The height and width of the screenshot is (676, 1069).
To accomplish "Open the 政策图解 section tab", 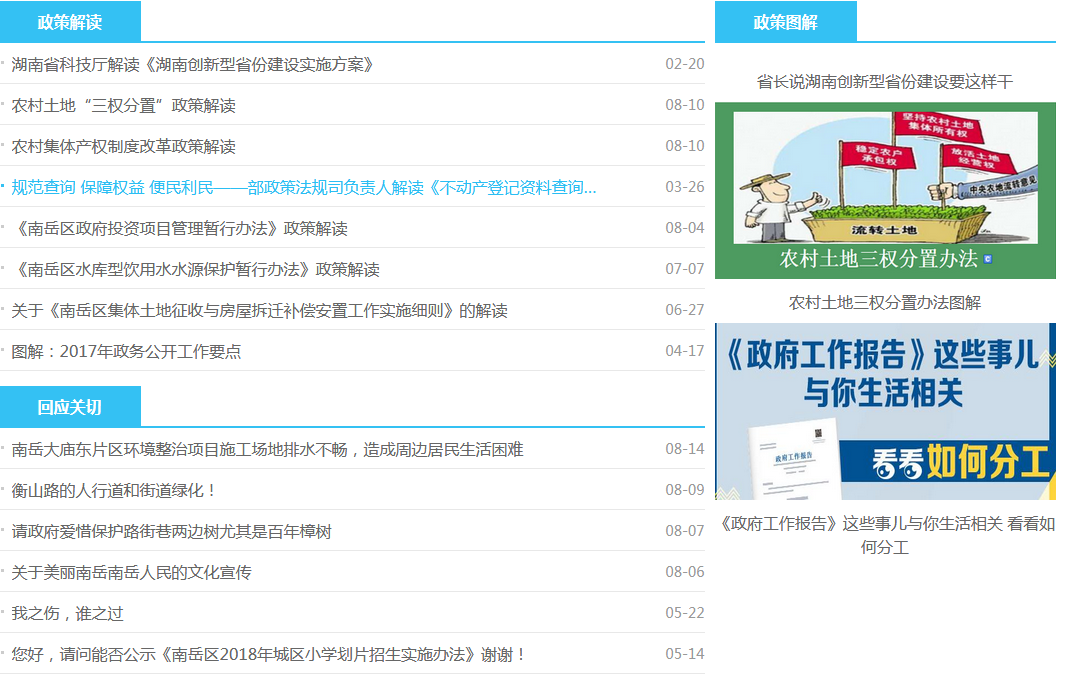I will click(x=785, y=22).
